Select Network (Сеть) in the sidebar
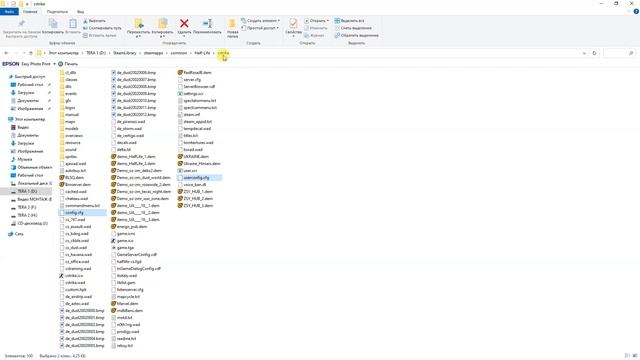The height and width of the screenshot is (360, 640). pos(19,234)
